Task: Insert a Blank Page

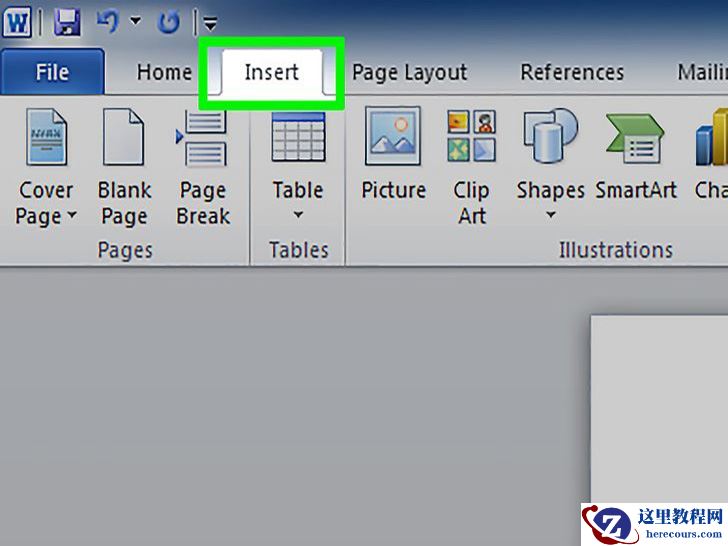Action: (x=124, y=167)
